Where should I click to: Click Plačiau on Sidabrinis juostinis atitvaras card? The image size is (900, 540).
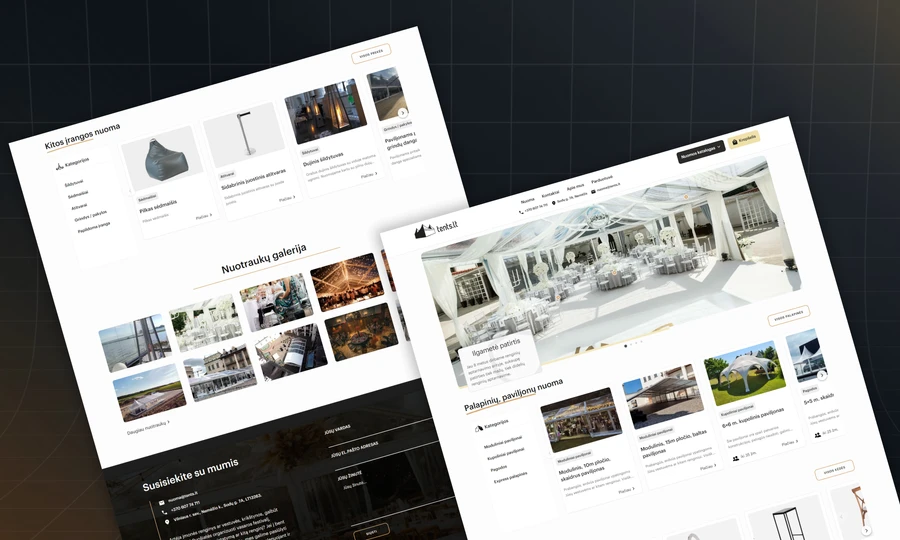(287, 199)
